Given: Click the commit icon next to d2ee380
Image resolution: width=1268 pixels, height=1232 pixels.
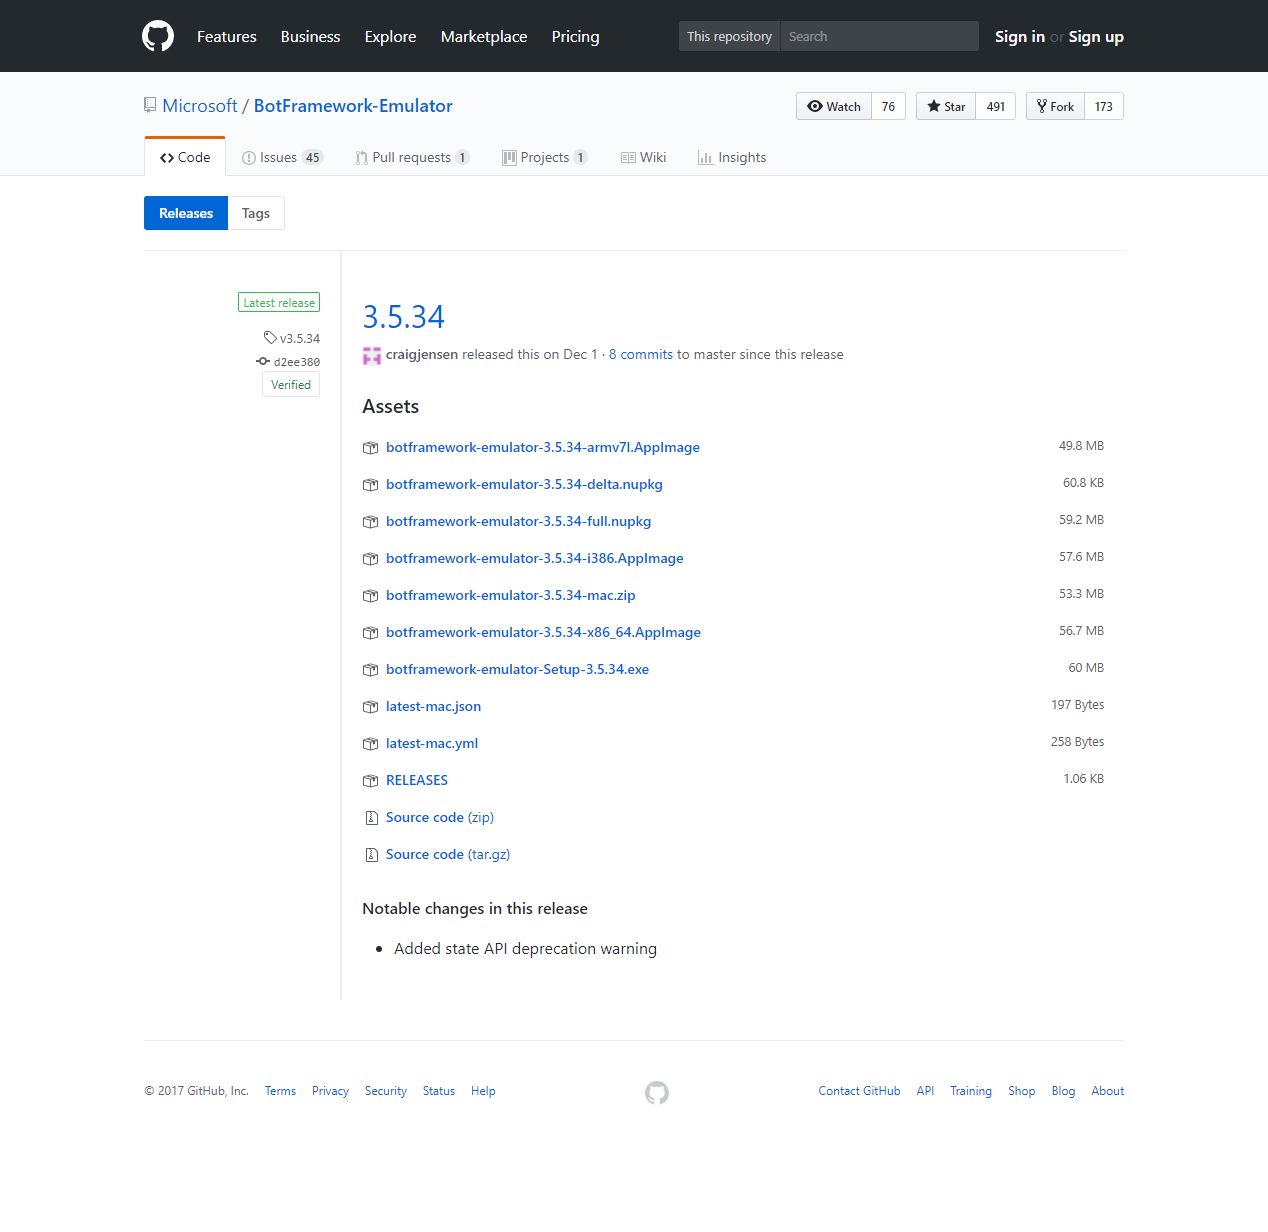Looking at the screenshot, I should click(x=262, y=361).
